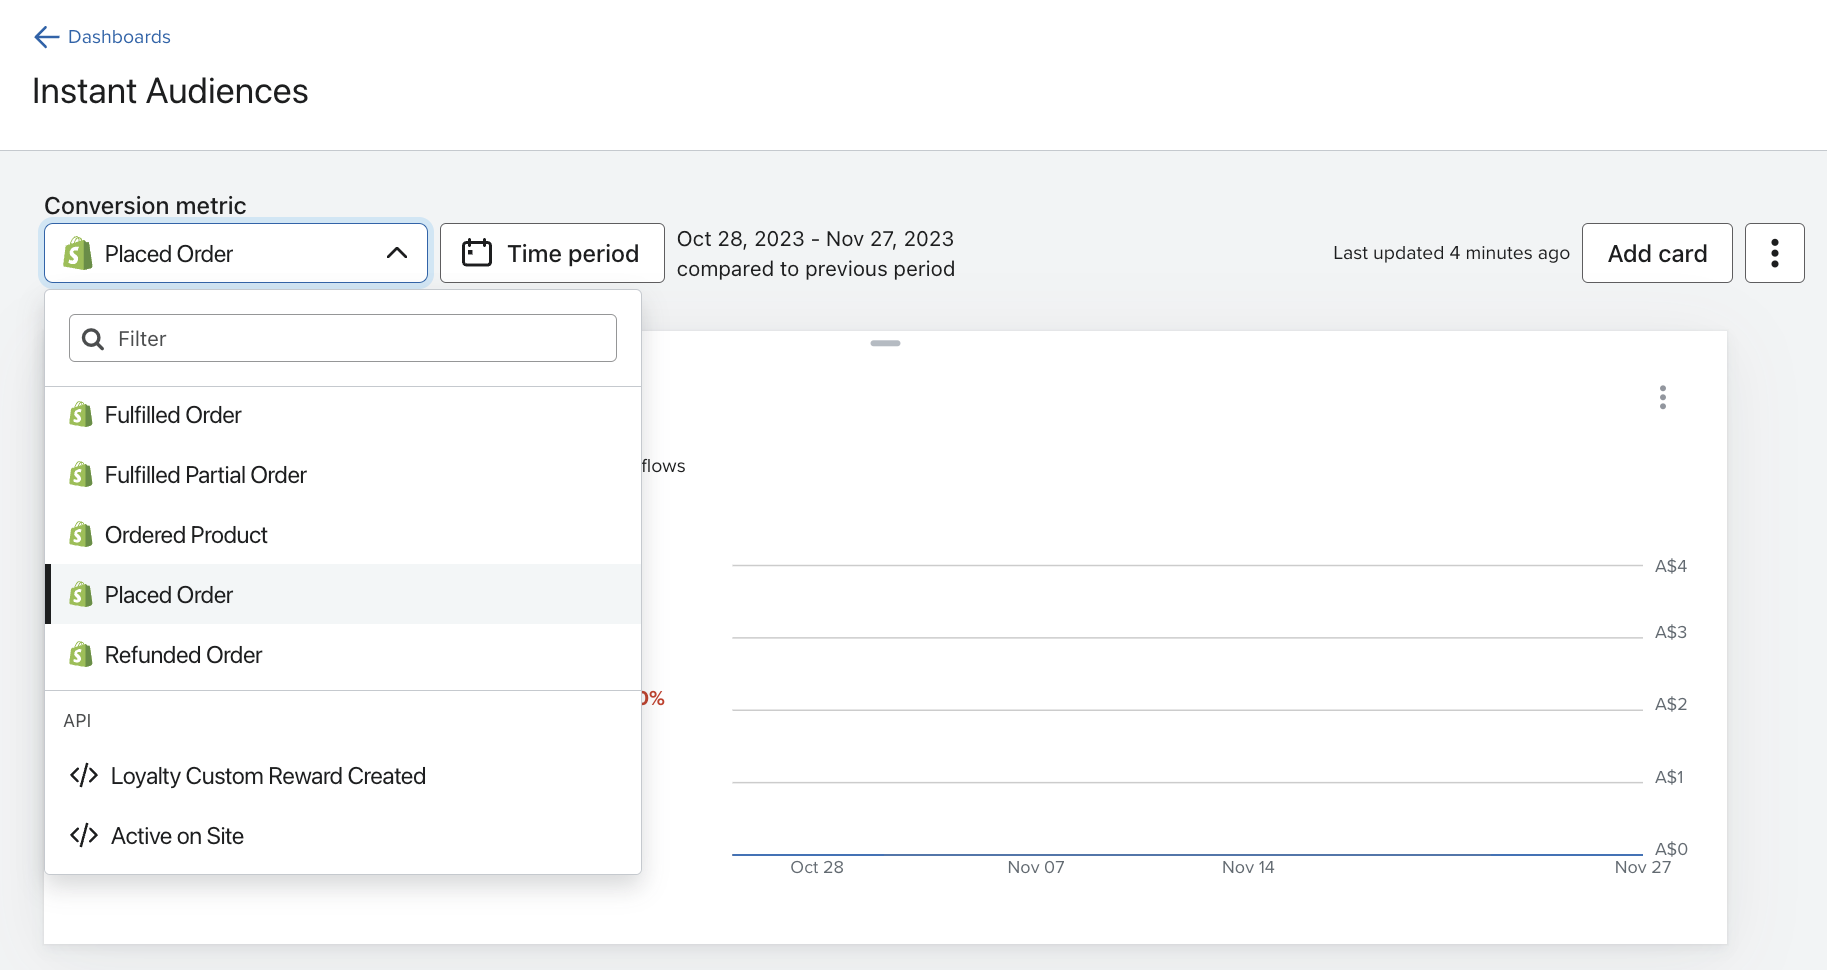
Task: Click the Nov 07 date label on chart
Action: [x=1036, y=867]
